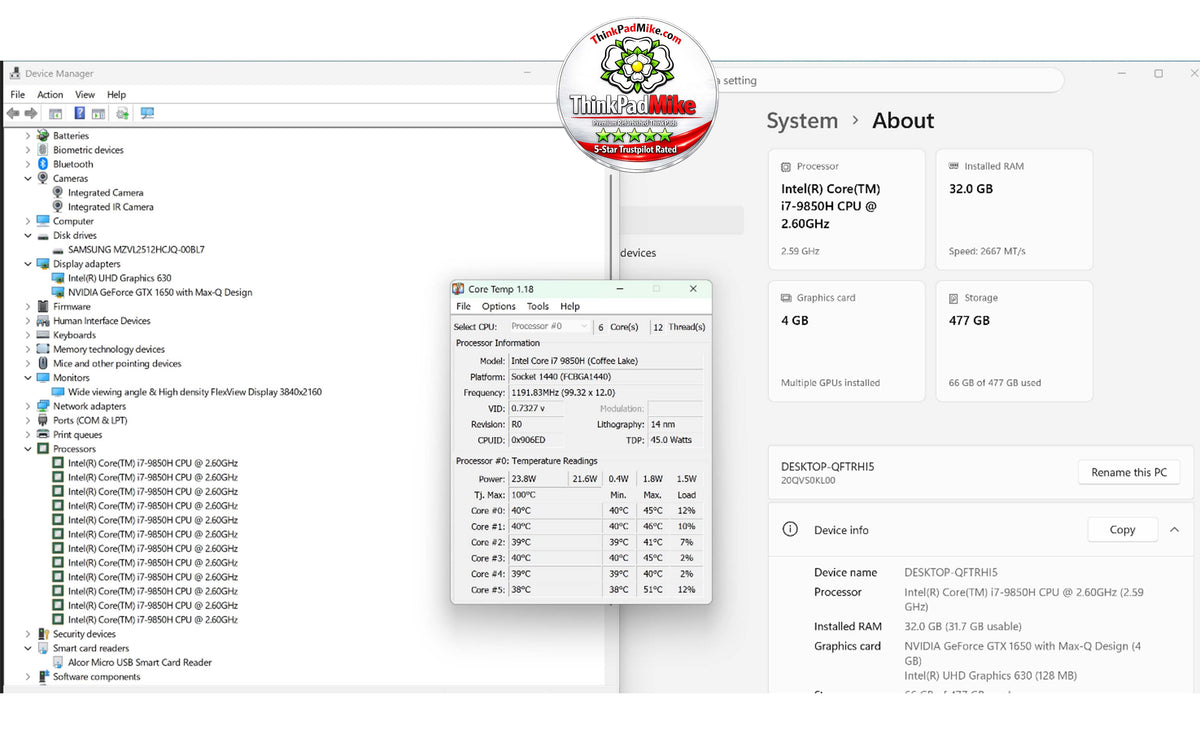Select the Alcor Micro USB Smart Card Reader

tap(140, 662)
